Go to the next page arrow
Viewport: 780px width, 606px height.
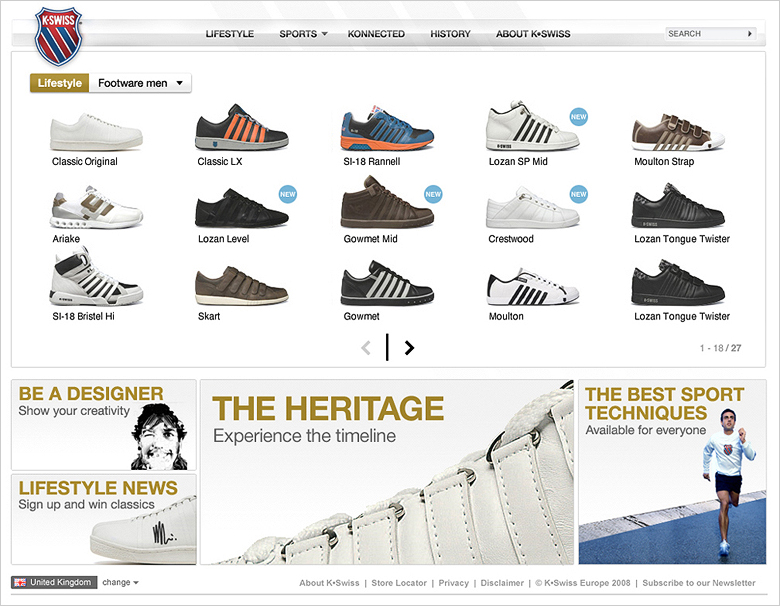tap(409, 348)
